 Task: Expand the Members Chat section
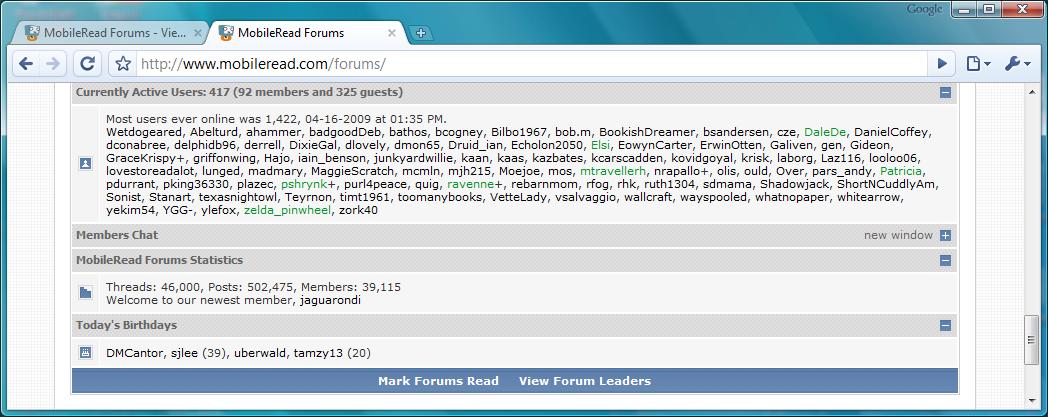945,235
